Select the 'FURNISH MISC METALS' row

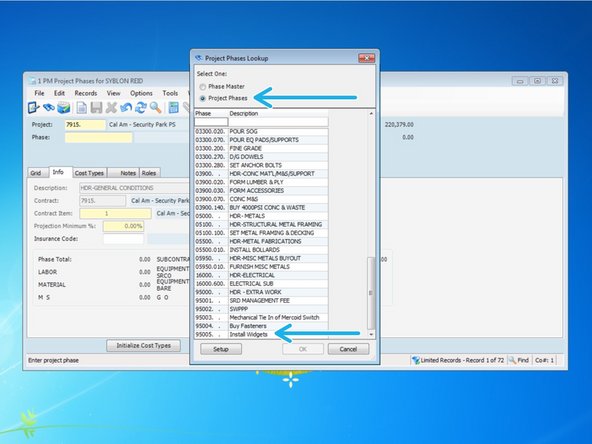[261, 267]
